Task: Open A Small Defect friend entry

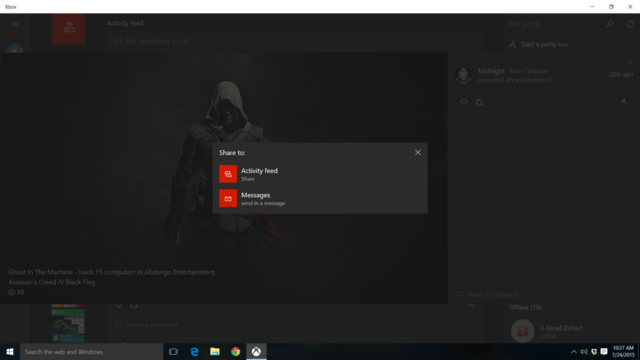Action: (x=571, y=331)
